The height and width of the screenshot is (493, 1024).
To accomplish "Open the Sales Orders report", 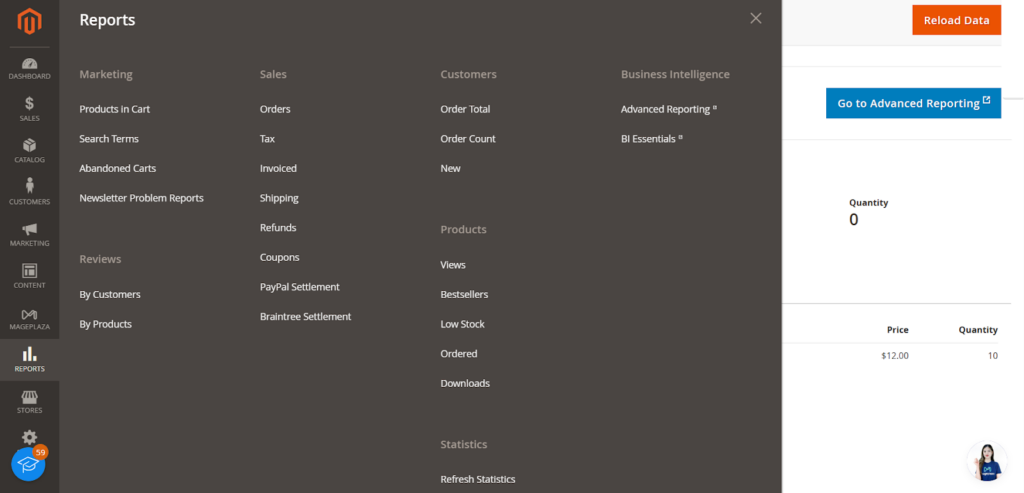I will coord(275,109).
